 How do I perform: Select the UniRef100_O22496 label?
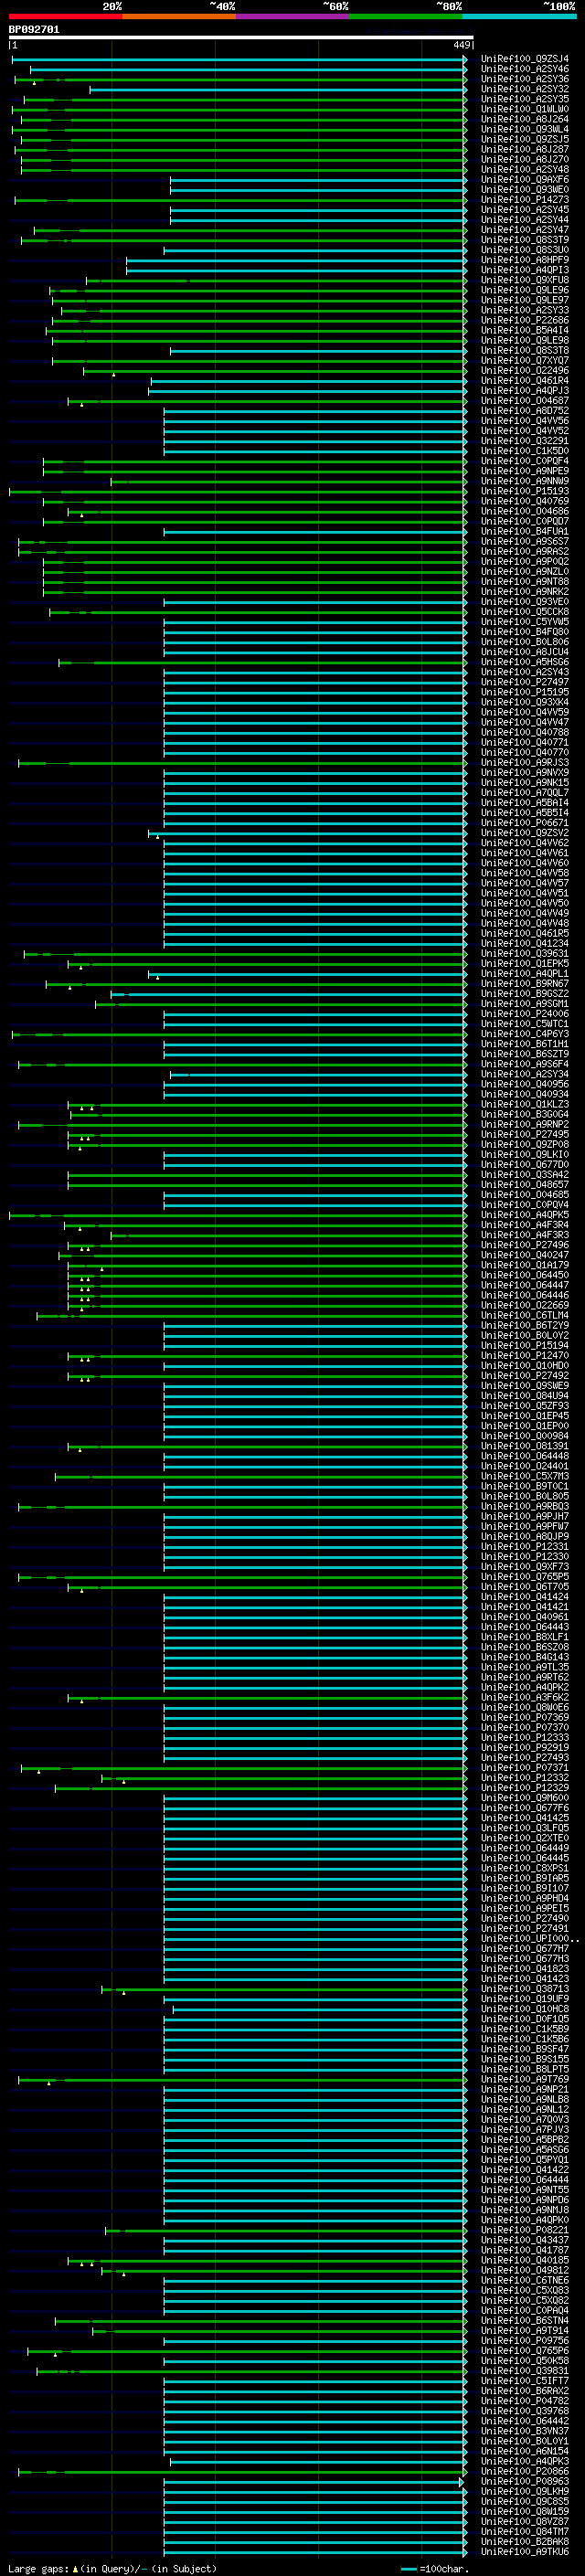point(525,371)
